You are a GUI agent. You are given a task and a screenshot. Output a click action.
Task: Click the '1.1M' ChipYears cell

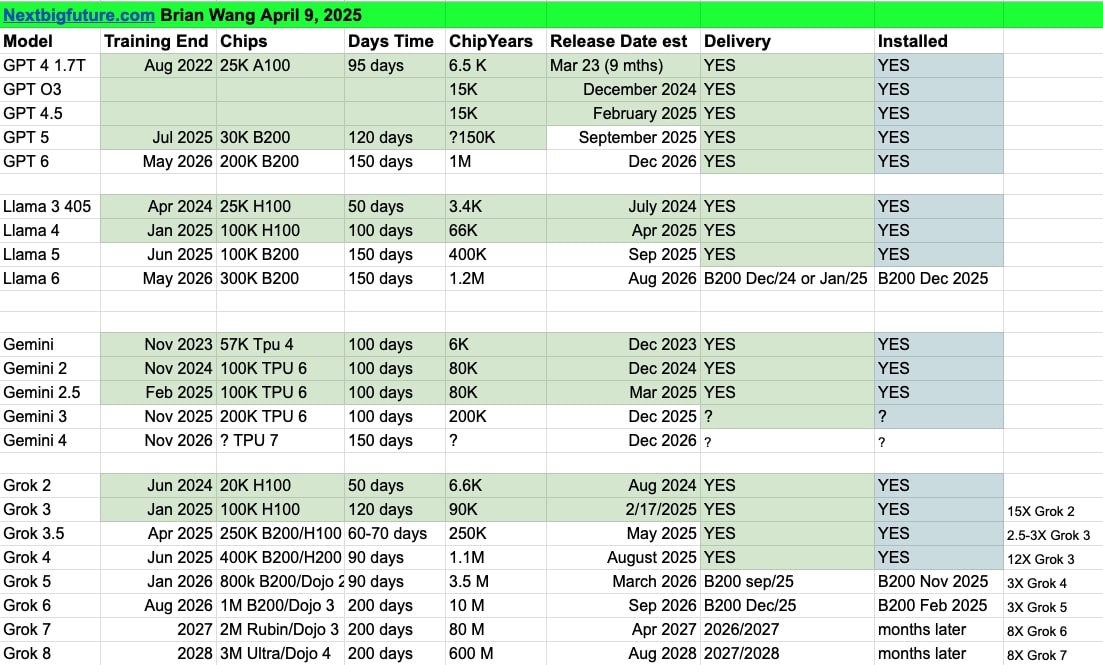point(496,557)
